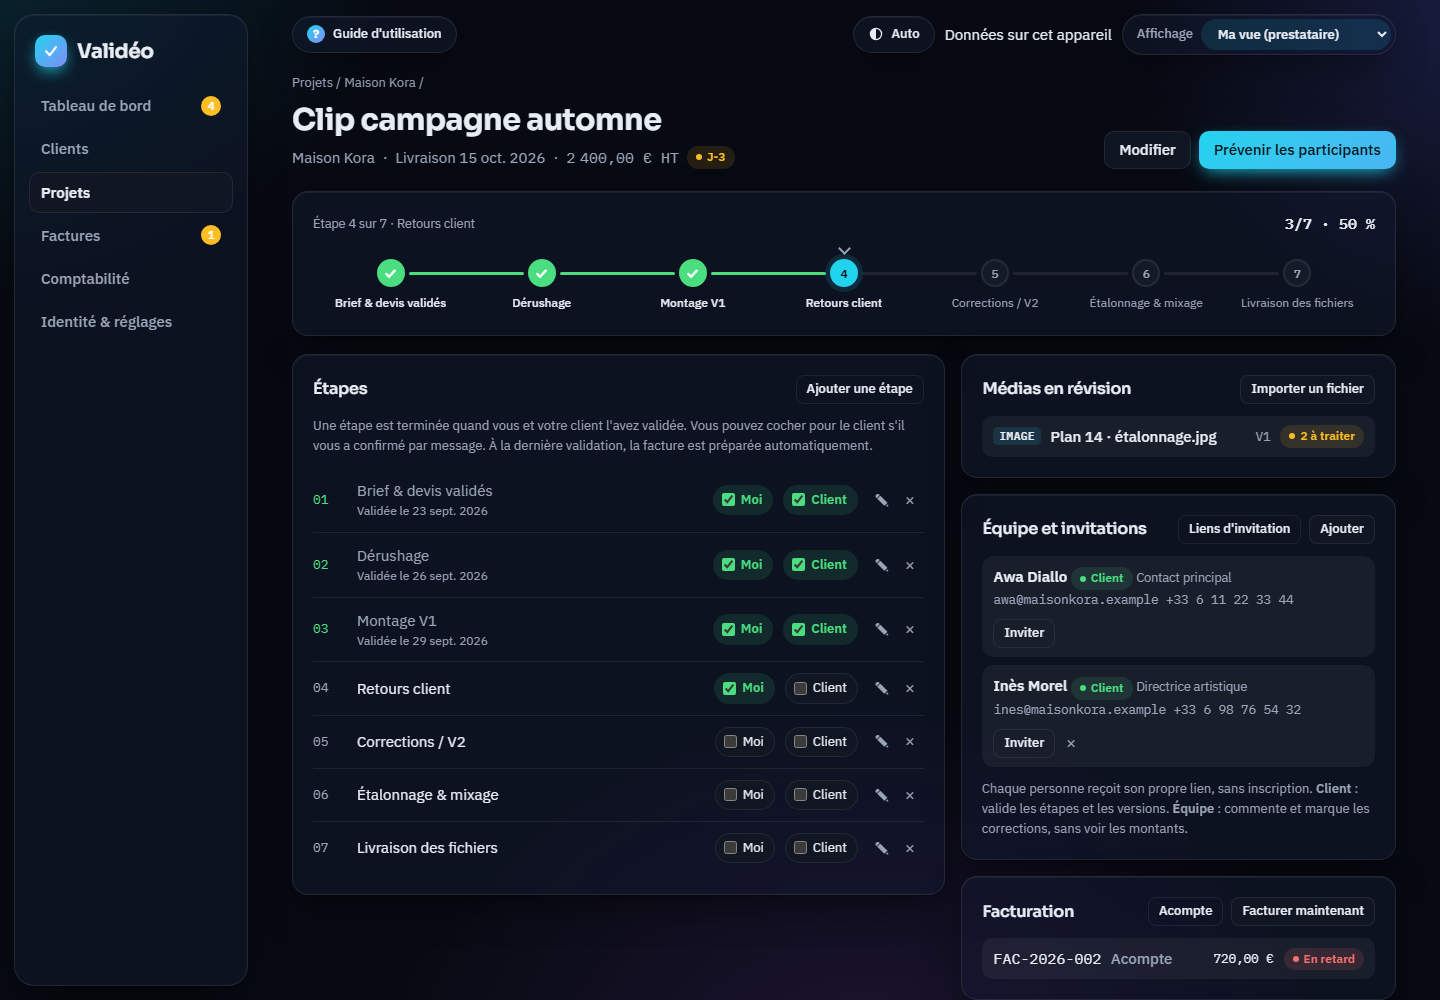Screen dimensions: 1440x1000
Task: Invite Awa Diallo
Action: tap(1024, 633)
